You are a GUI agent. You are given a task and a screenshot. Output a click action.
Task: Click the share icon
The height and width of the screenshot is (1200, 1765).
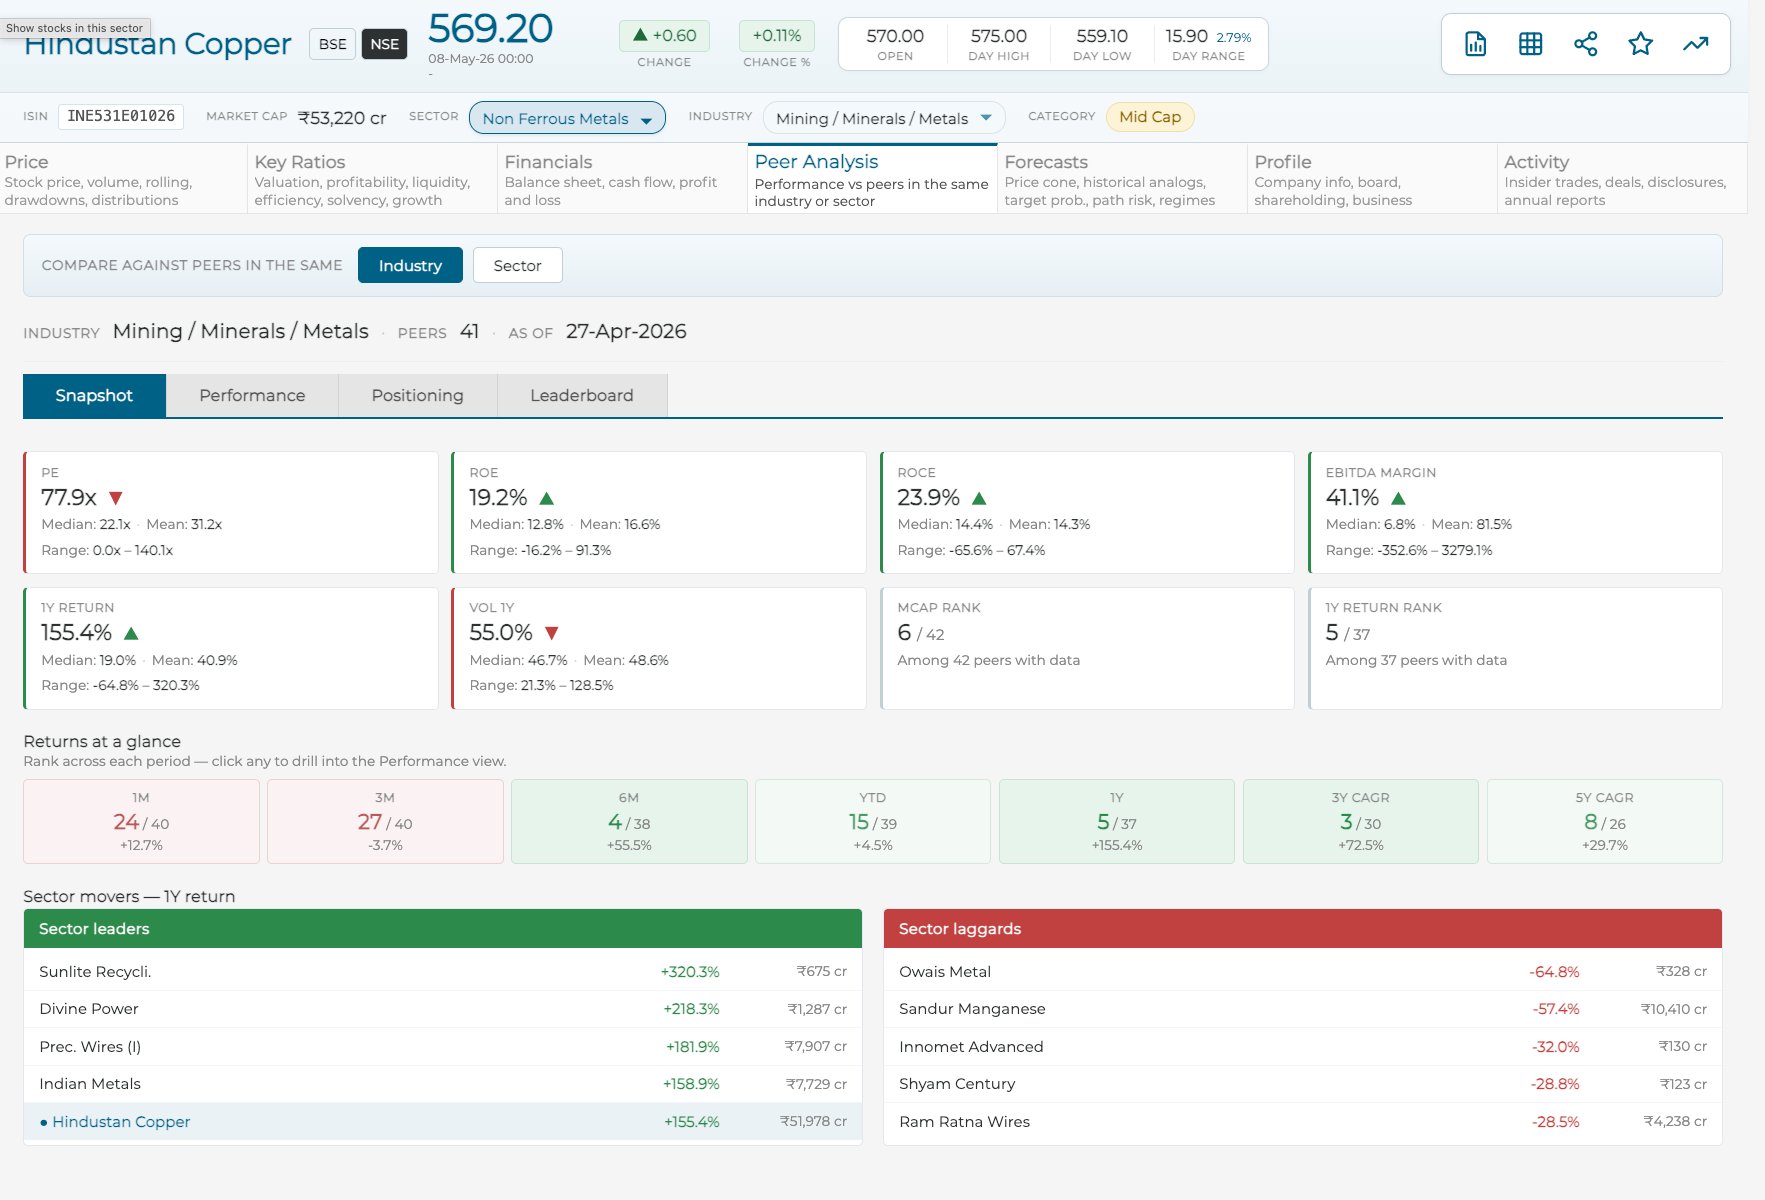1585,44
